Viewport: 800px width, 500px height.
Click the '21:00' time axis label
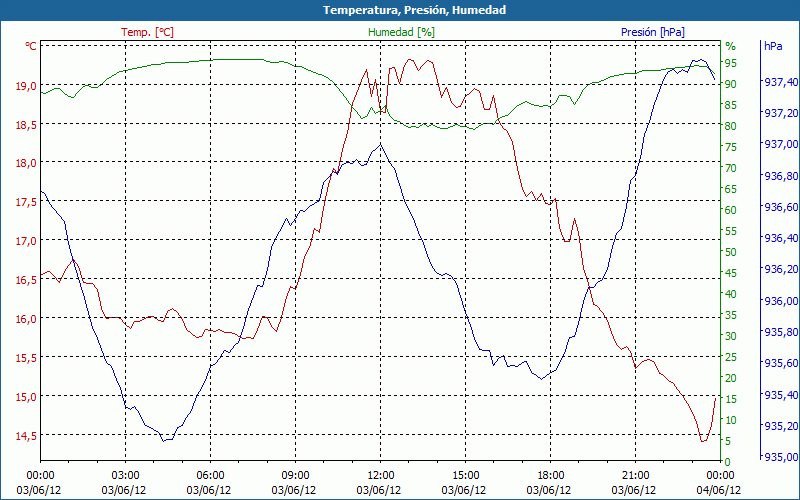[636, 476]
